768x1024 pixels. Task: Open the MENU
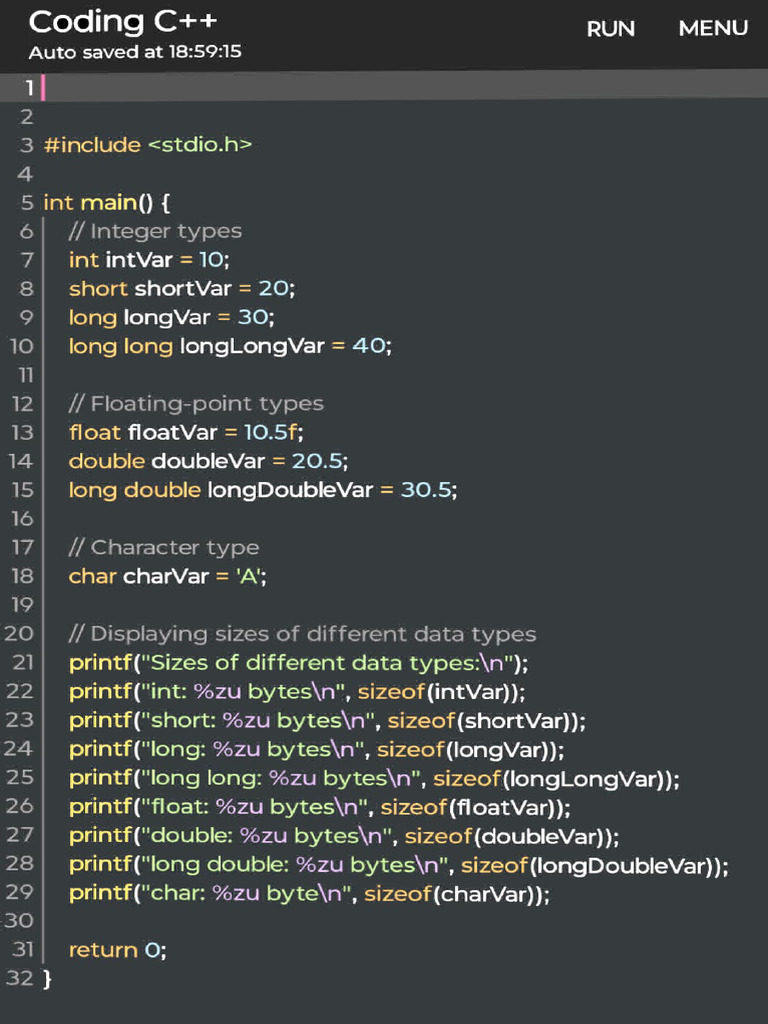(712, 28)
